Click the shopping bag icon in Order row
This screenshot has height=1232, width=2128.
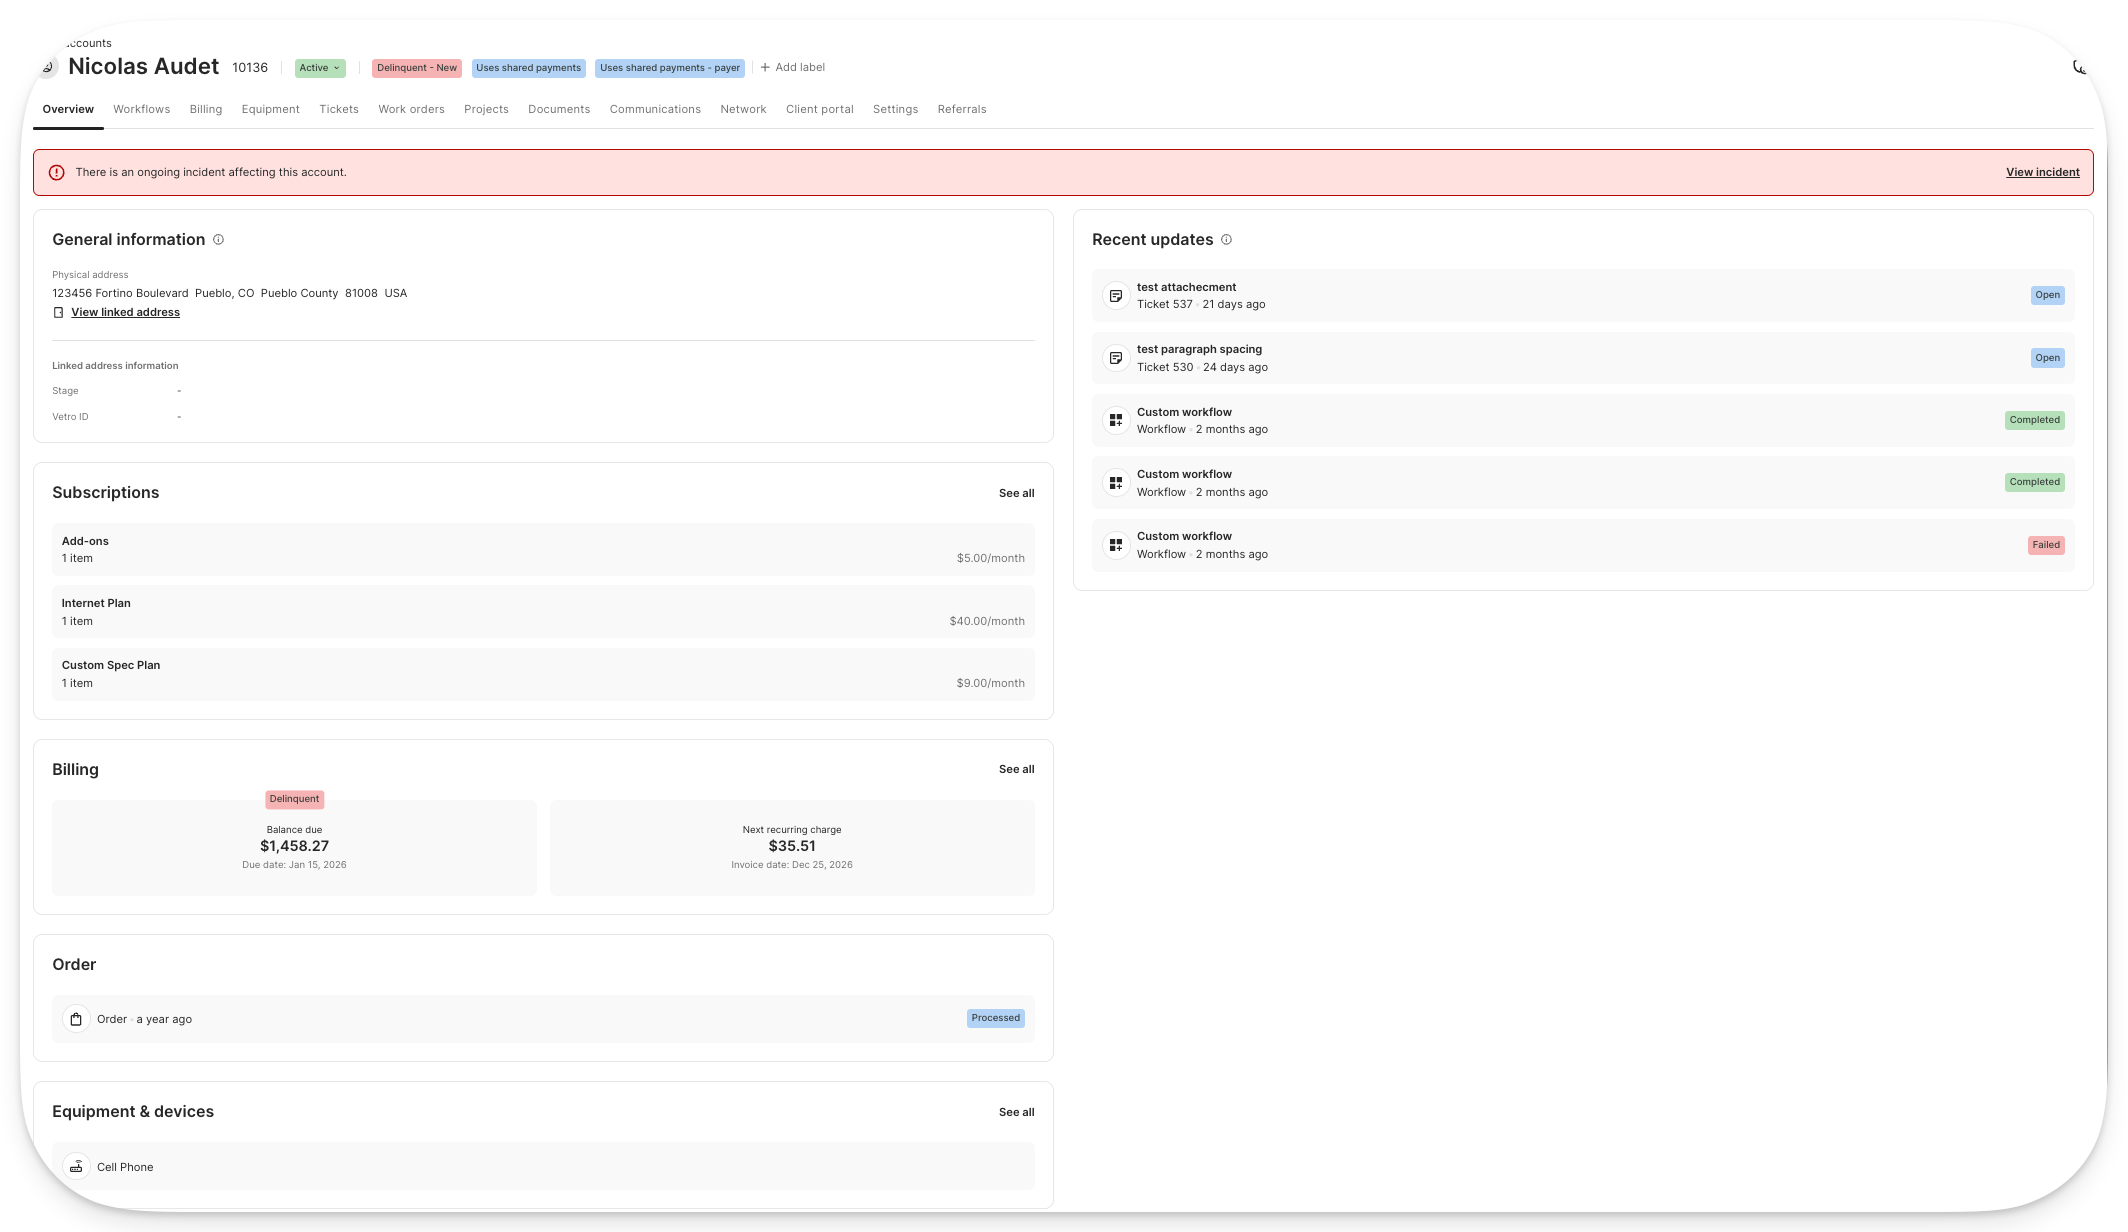[x=76, y=1019]
